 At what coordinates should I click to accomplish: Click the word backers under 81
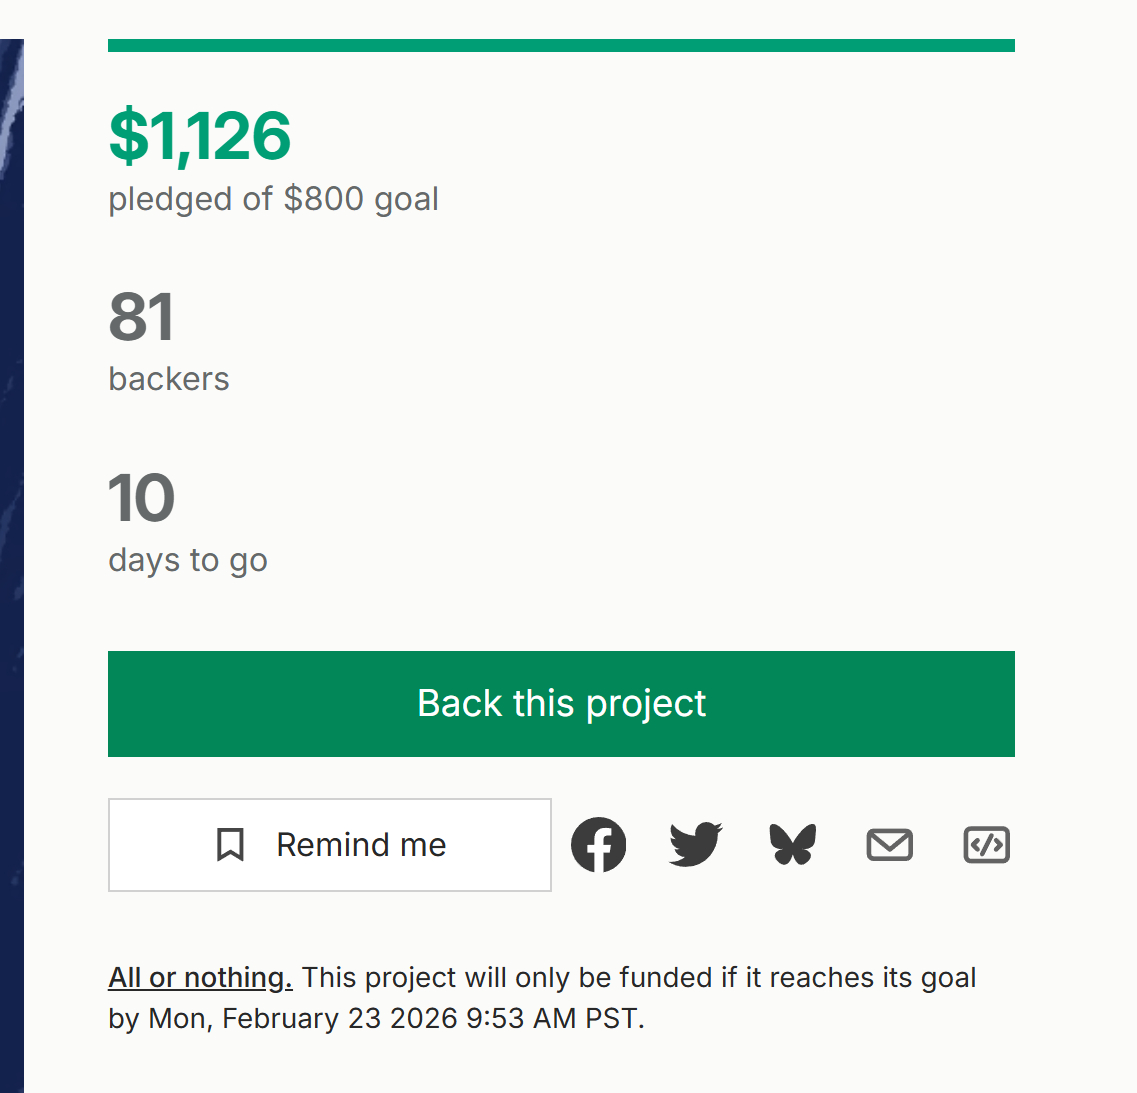(x=169, y=379)
